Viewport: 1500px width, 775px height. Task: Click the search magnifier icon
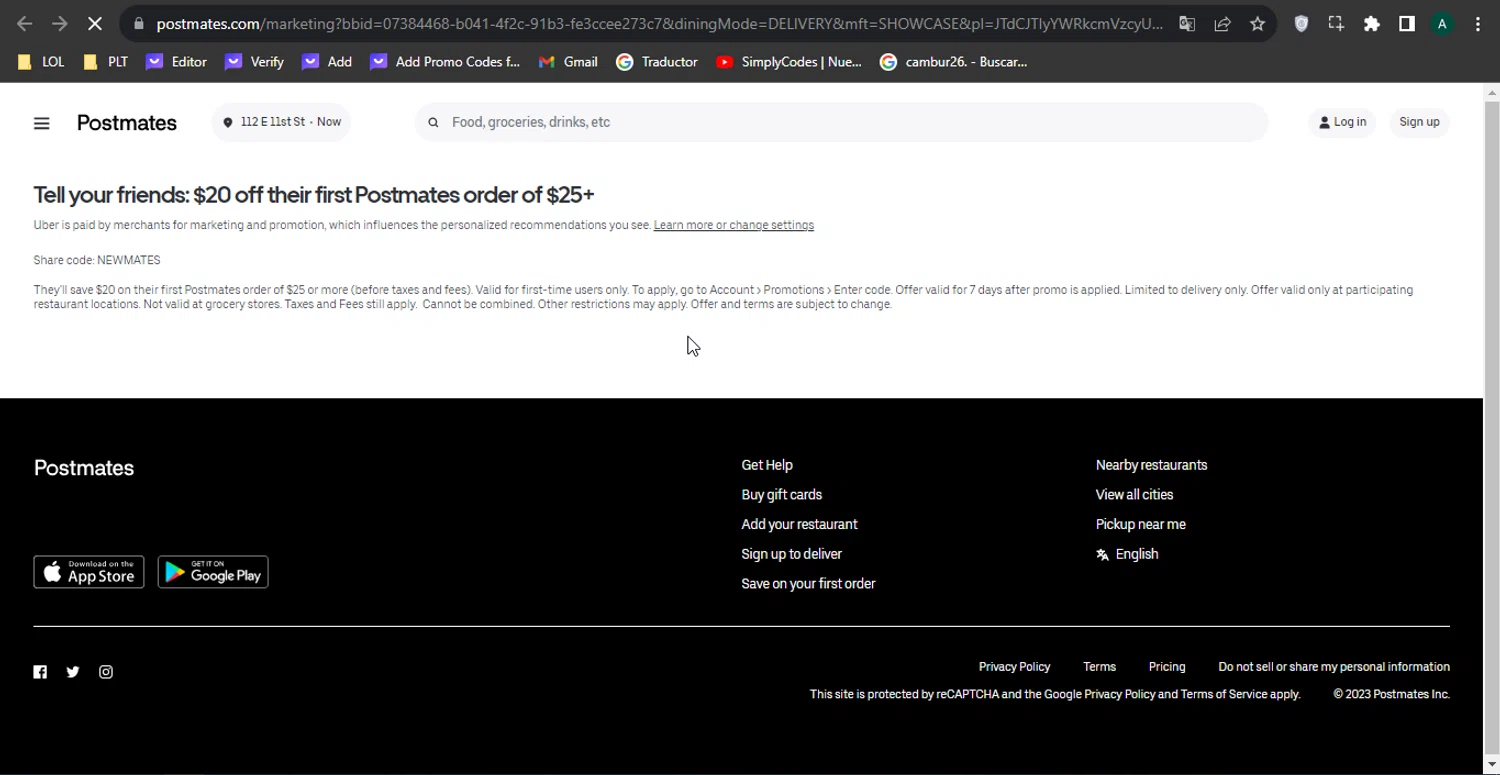point(433,122)
